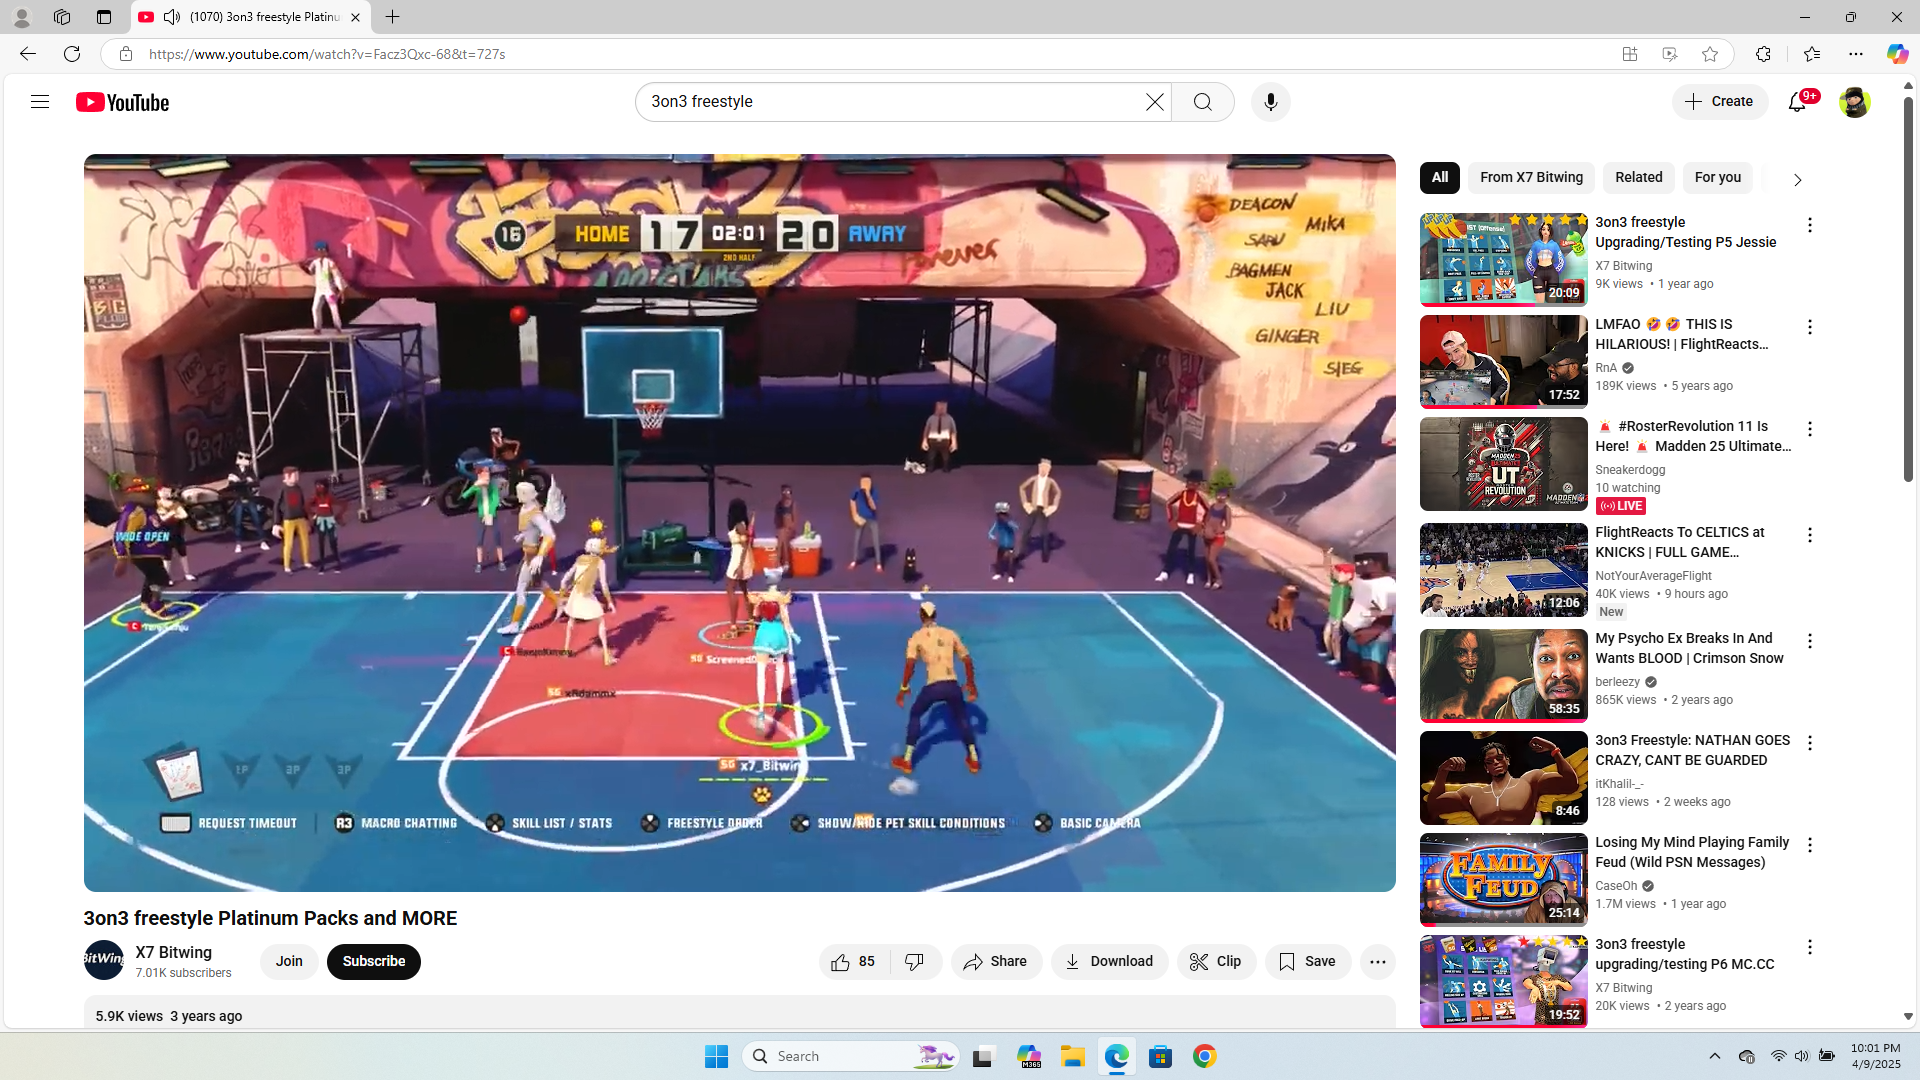The height and width of the screenshot is (1080, 1920).
Task: Open more actions below the video
Action: point(1378,962)
